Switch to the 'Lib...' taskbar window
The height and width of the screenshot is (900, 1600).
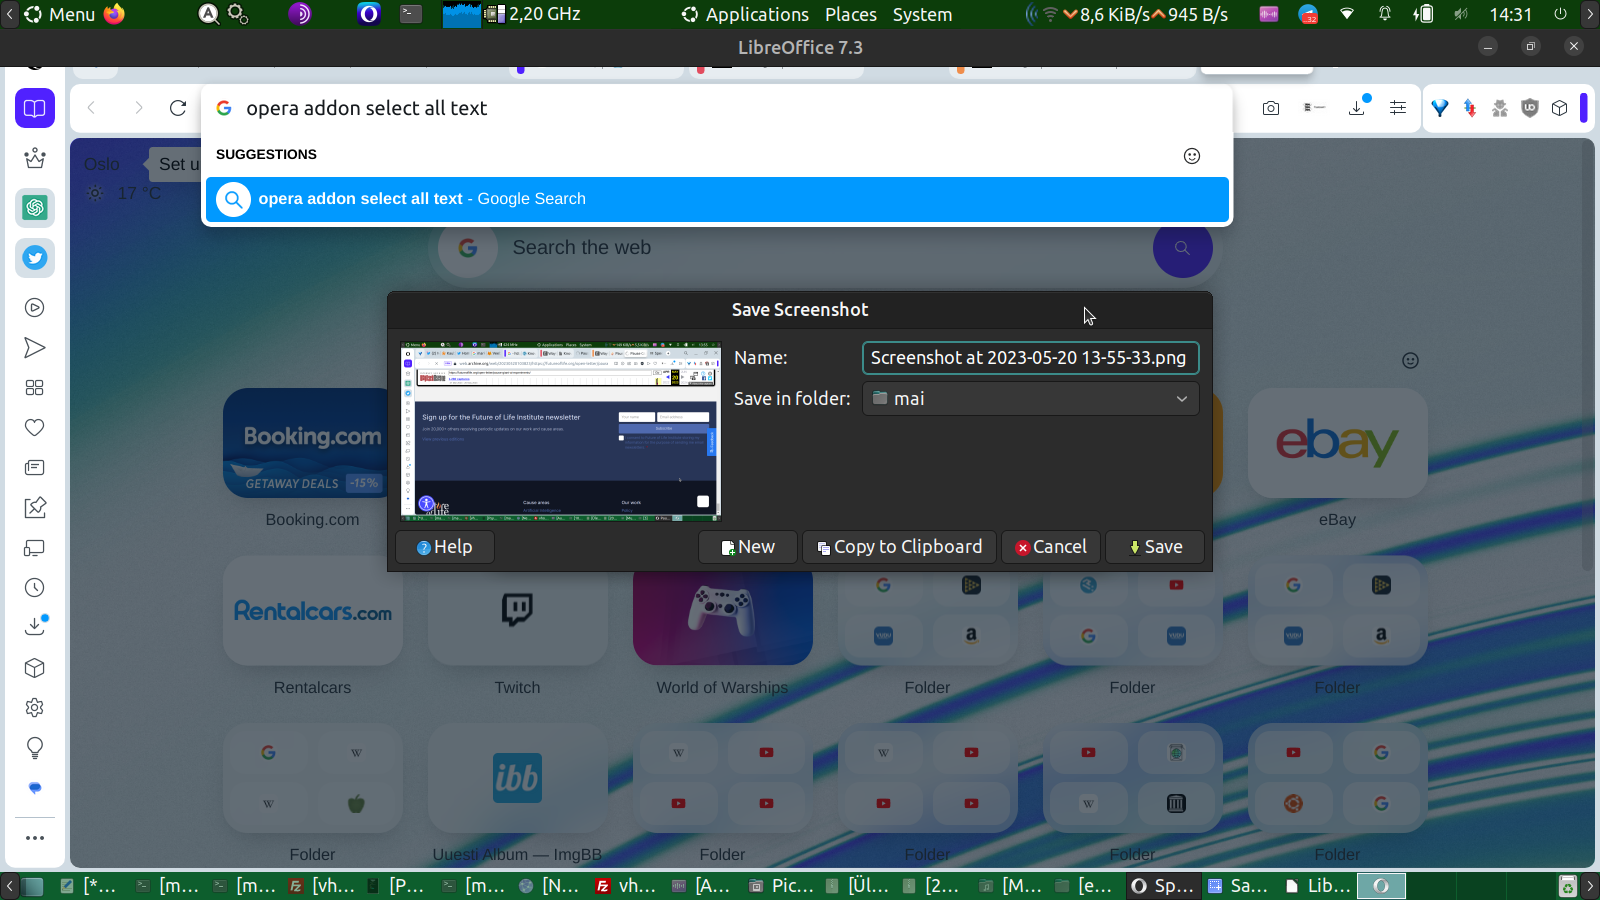pyautogui.click(x=1318, y=885)
